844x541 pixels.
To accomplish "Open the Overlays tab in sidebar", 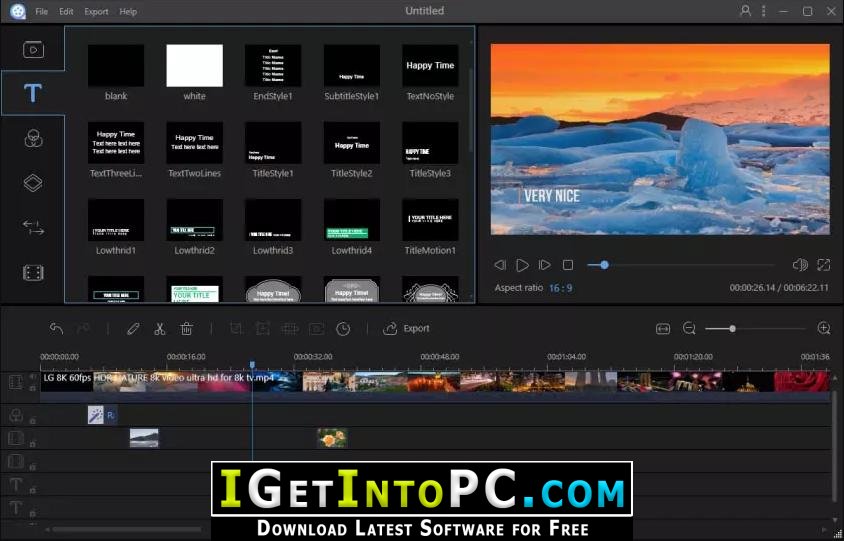I will coord(33,183).
